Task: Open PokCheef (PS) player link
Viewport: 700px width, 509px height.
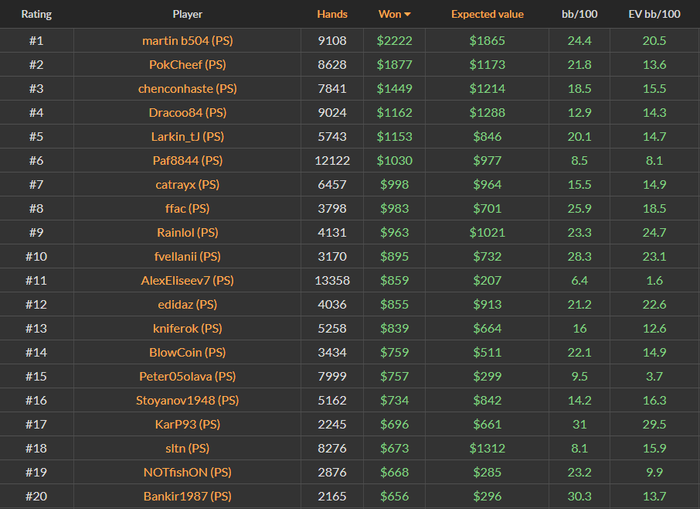Action: coord(187,65)
